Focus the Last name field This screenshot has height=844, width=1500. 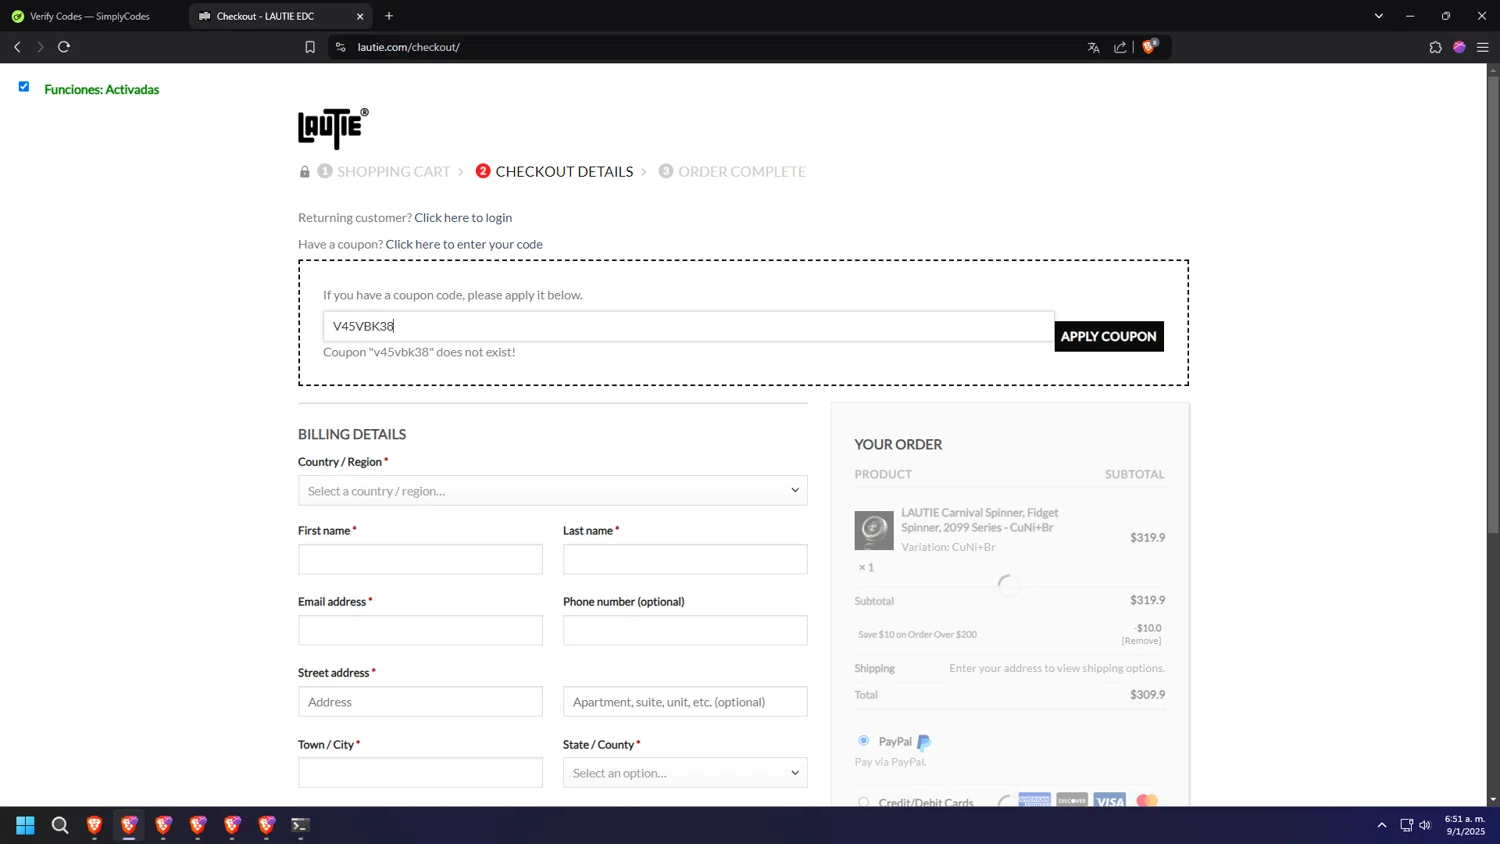[685, 559]
